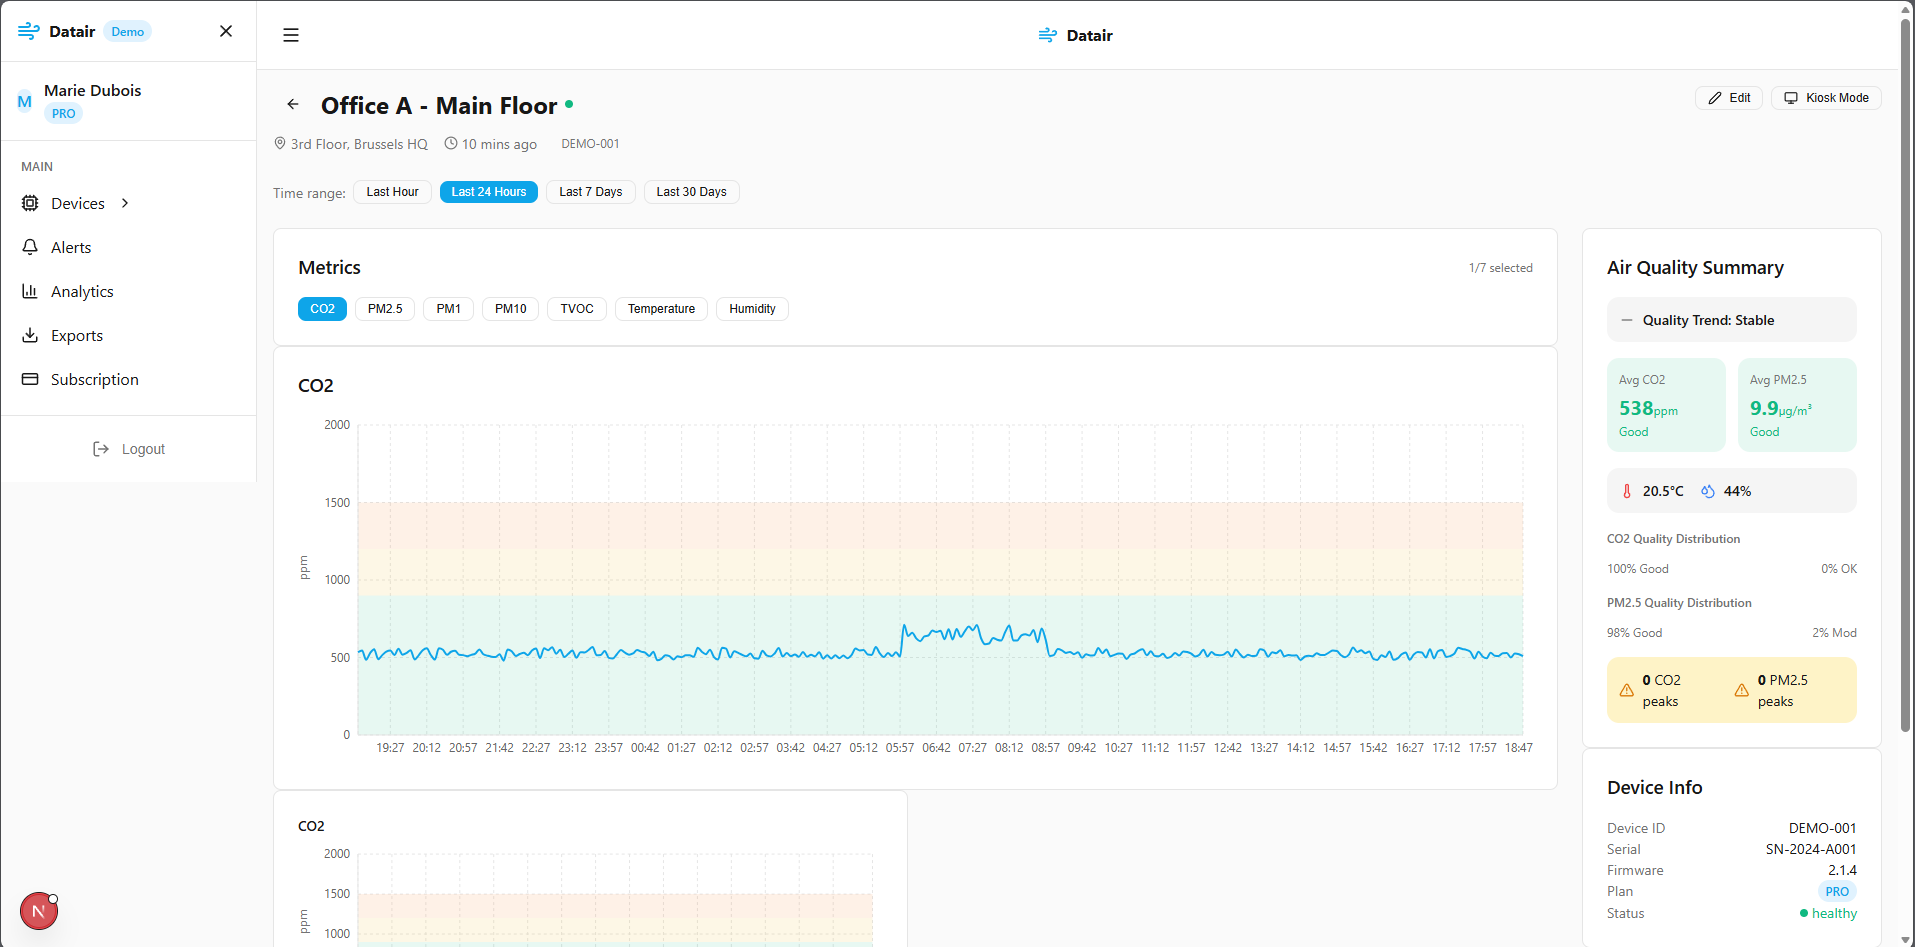Click the Quality Trend: Stable text
The image size is (1915, 947).
tap(1708, 320)
